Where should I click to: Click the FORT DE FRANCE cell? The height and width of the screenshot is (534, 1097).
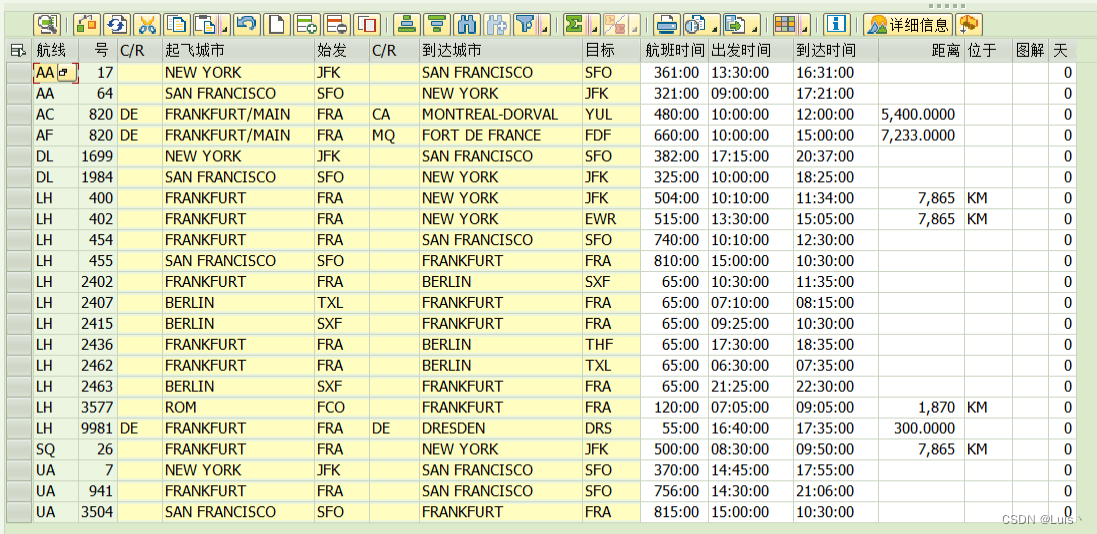coord(500,136)
